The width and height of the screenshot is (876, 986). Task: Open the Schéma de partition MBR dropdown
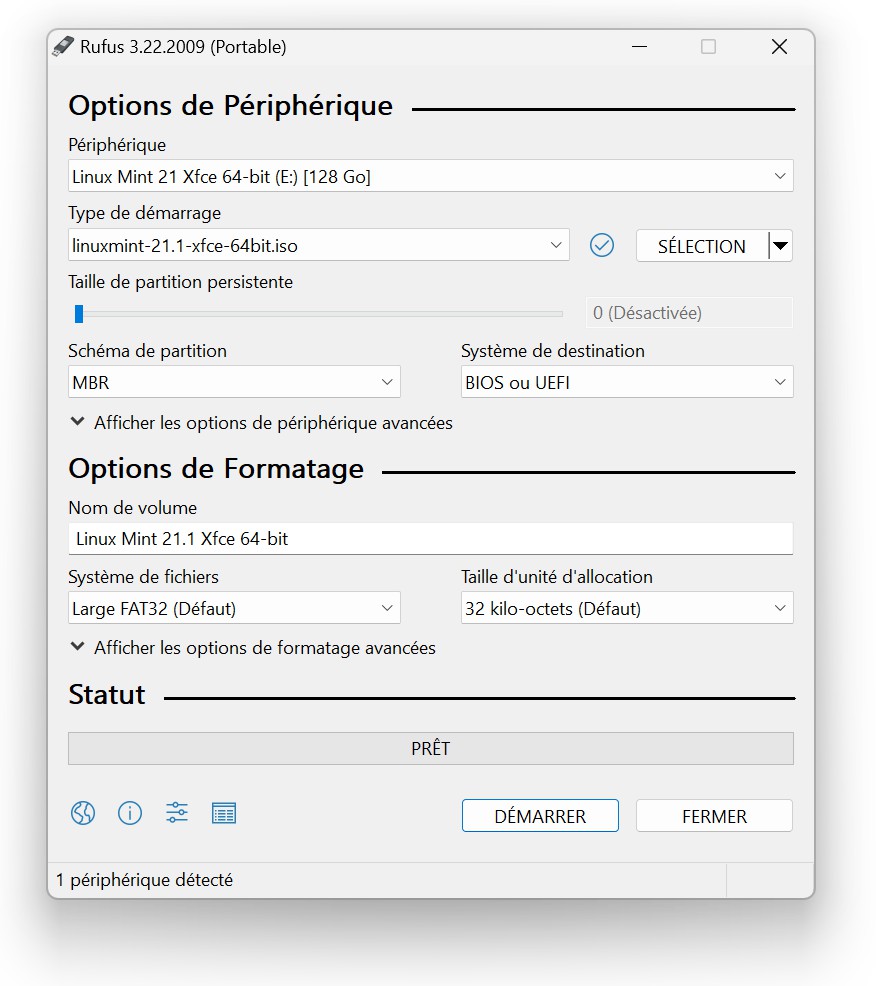point(234,382)
